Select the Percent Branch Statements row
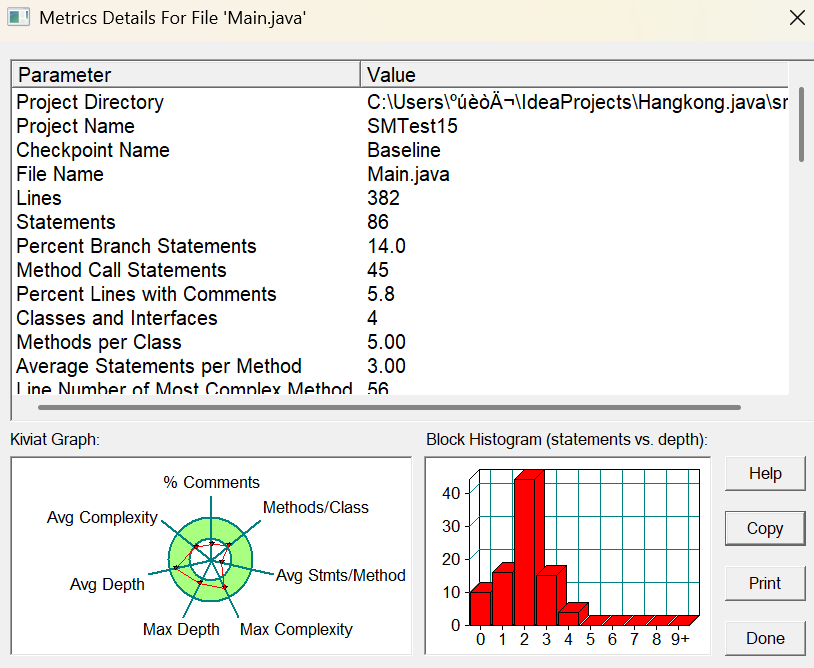Screen dimensions: 814x668 tap(400, 246)
